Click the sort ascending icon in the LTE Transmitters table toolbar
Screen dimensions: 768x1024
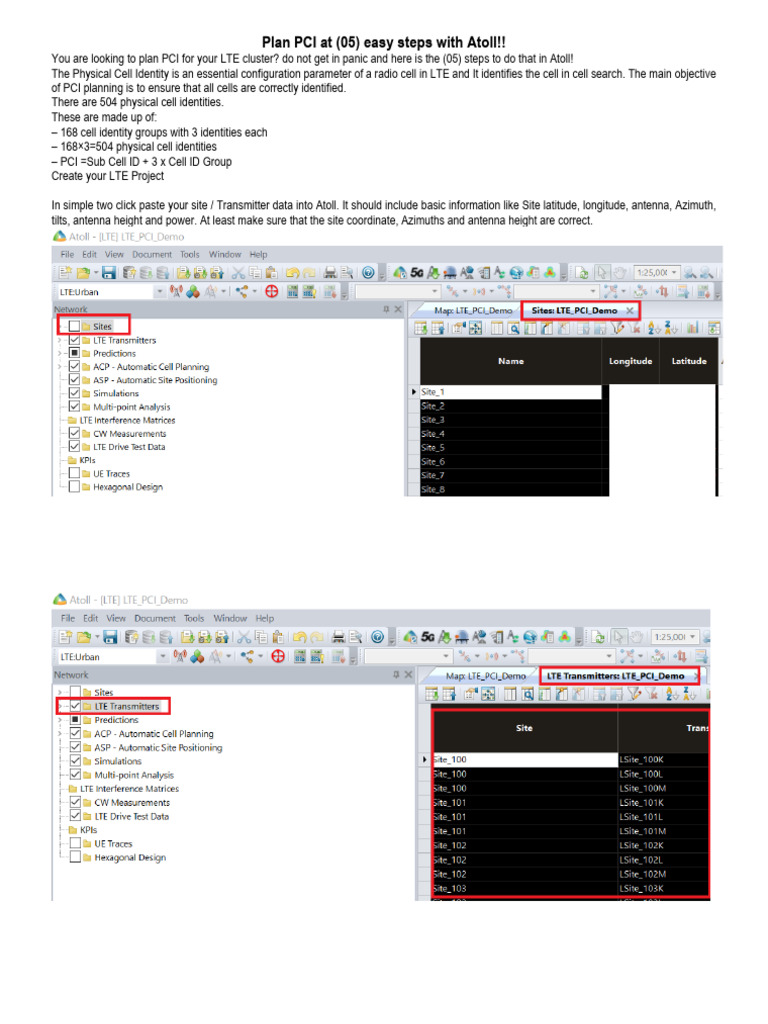673,694
